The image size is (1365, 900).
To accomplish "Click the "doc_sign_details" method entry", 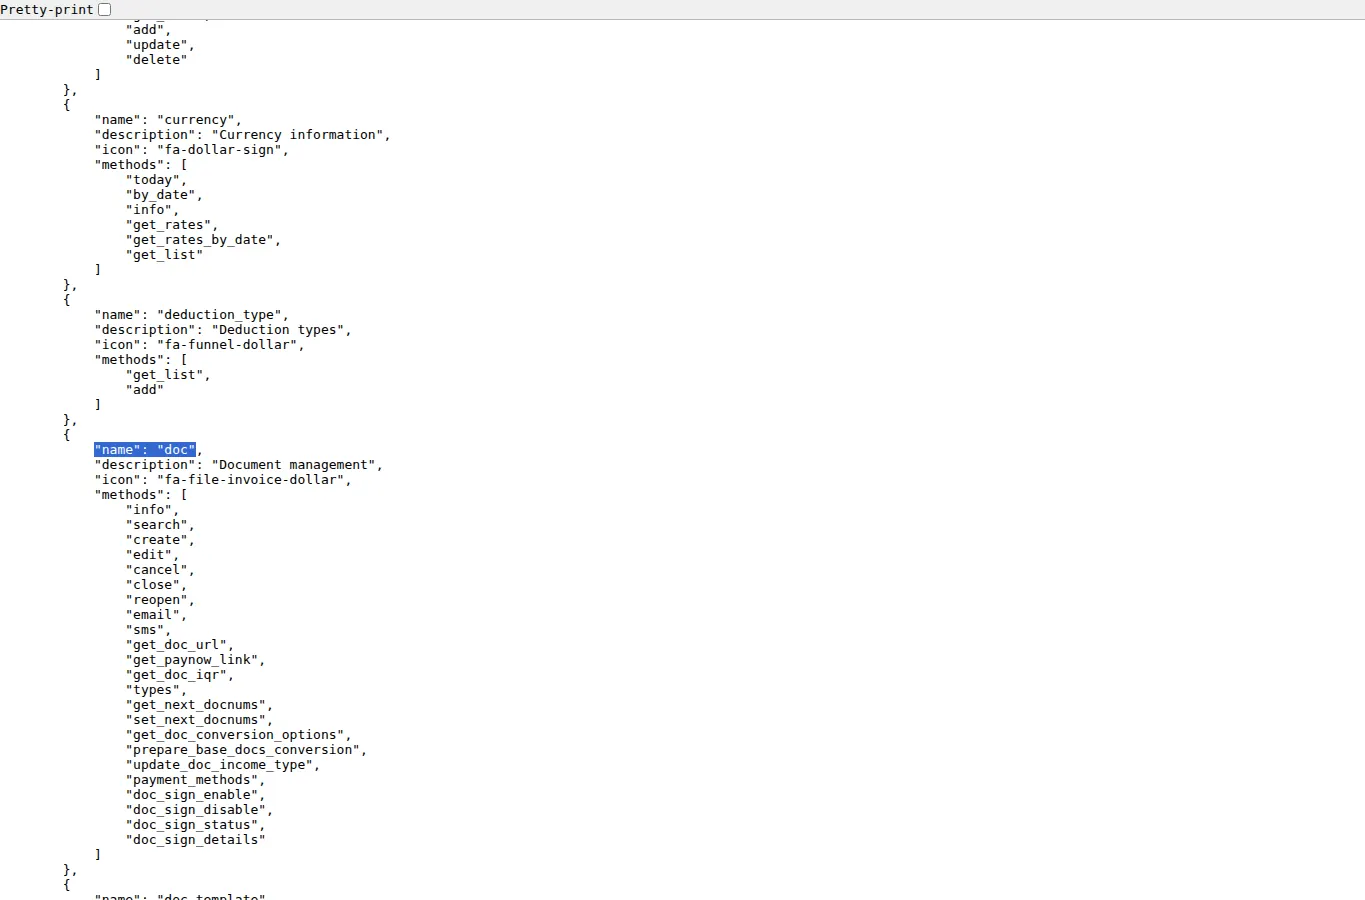I will (x=195, y=840).
